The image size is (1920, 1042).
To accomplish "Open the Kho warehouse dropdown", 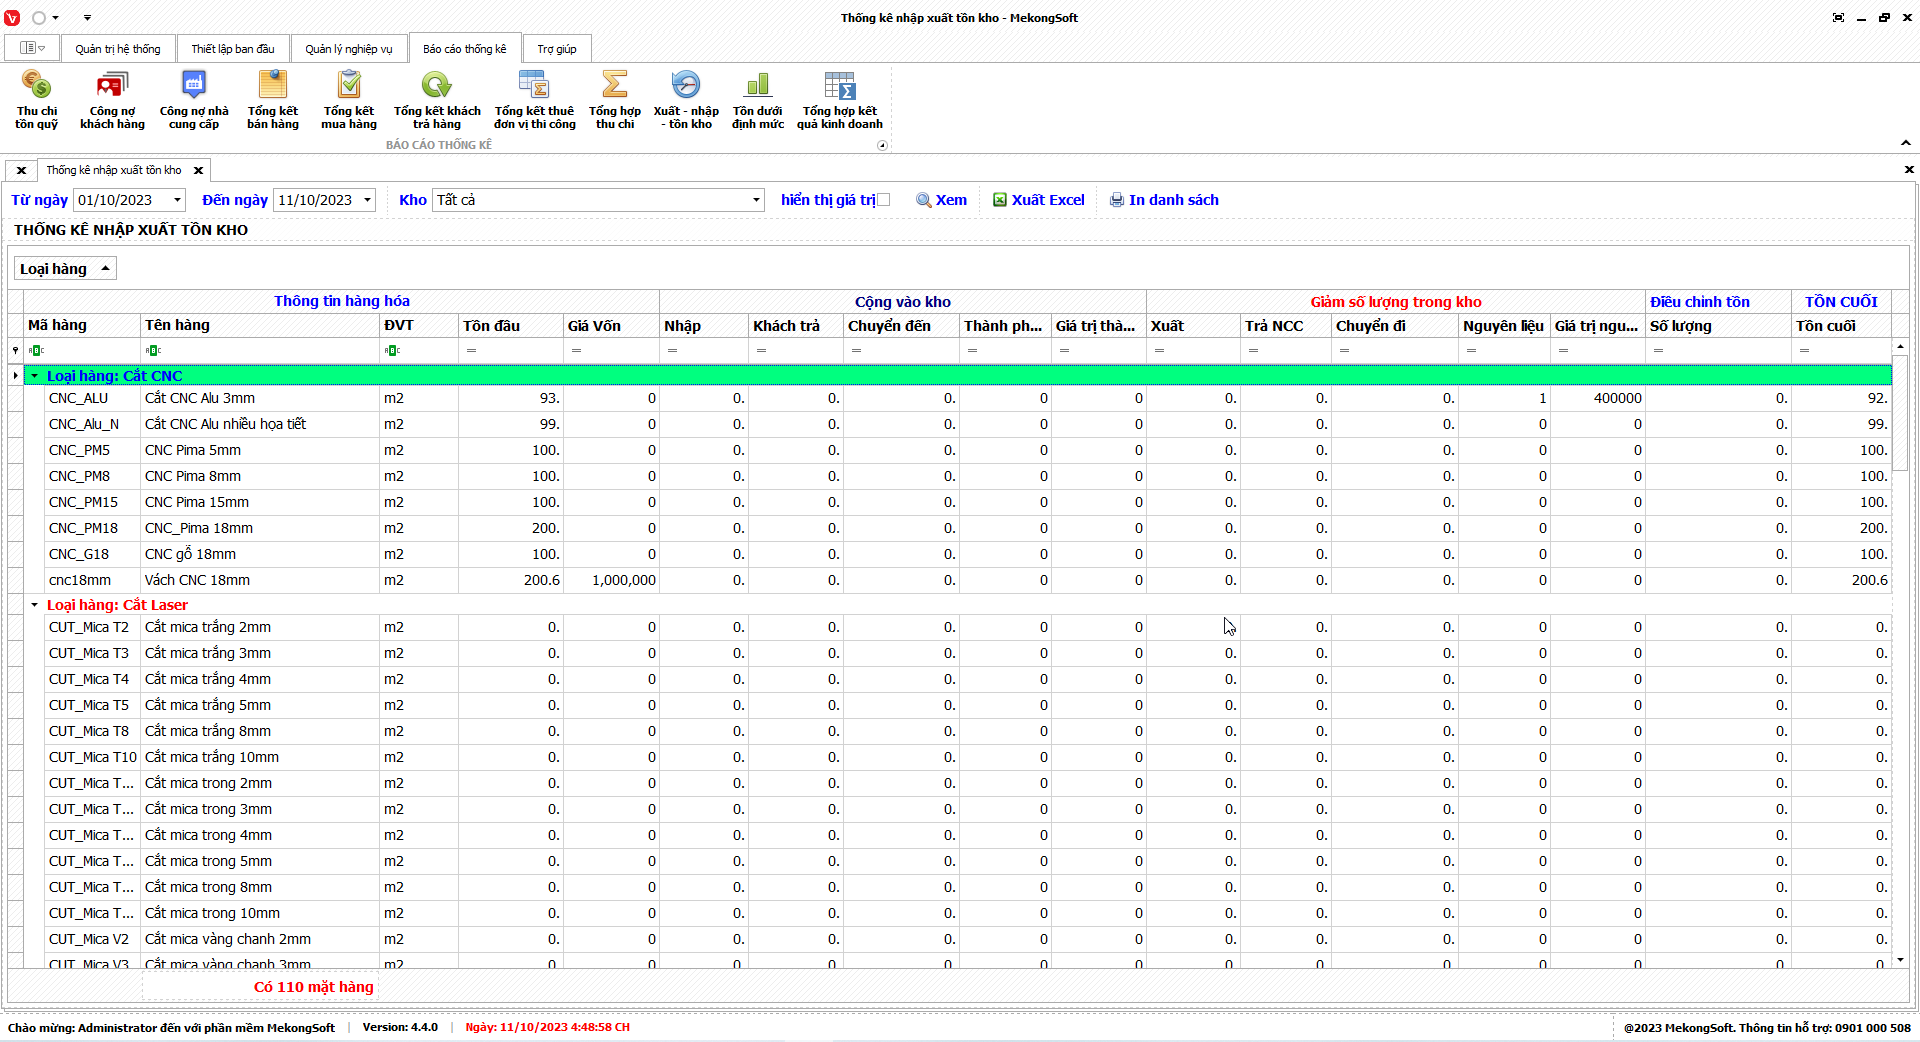I will pyautogui.click(x=756, y=200).
